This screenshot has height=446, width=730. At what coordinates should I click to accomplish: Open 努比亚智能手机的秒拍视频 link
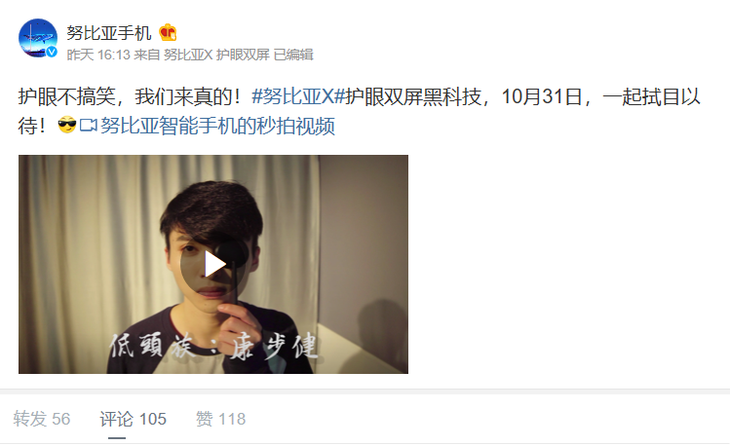217,126
